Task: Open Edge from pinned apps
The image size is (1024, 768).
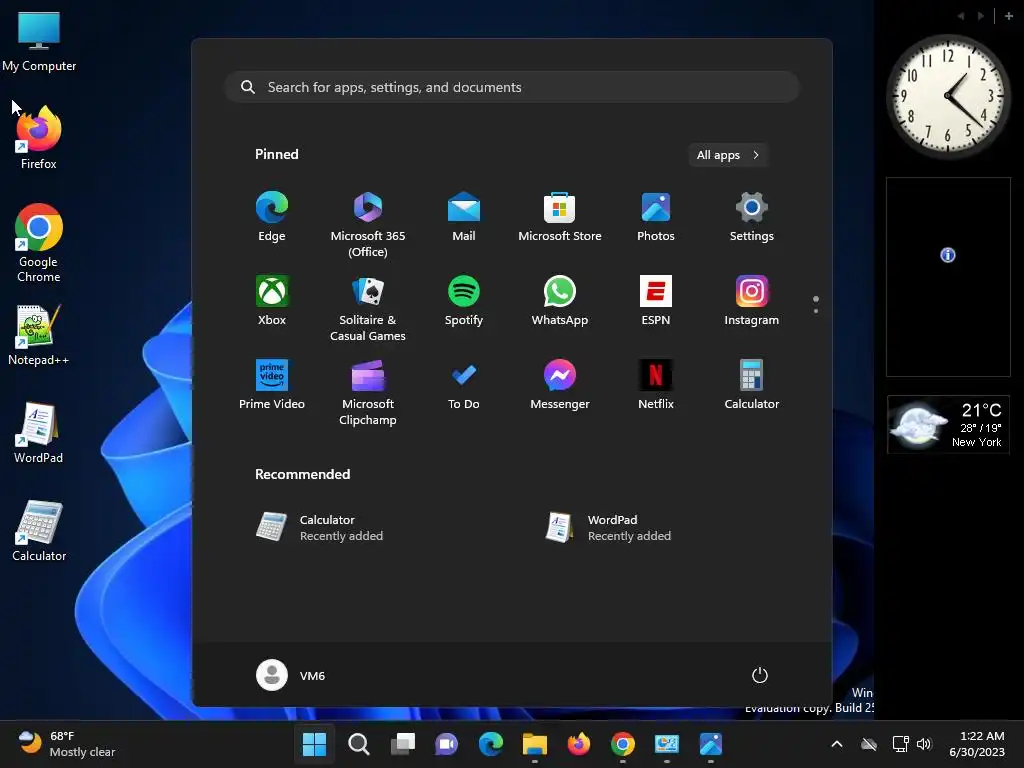Action: (x=272, y=217)
